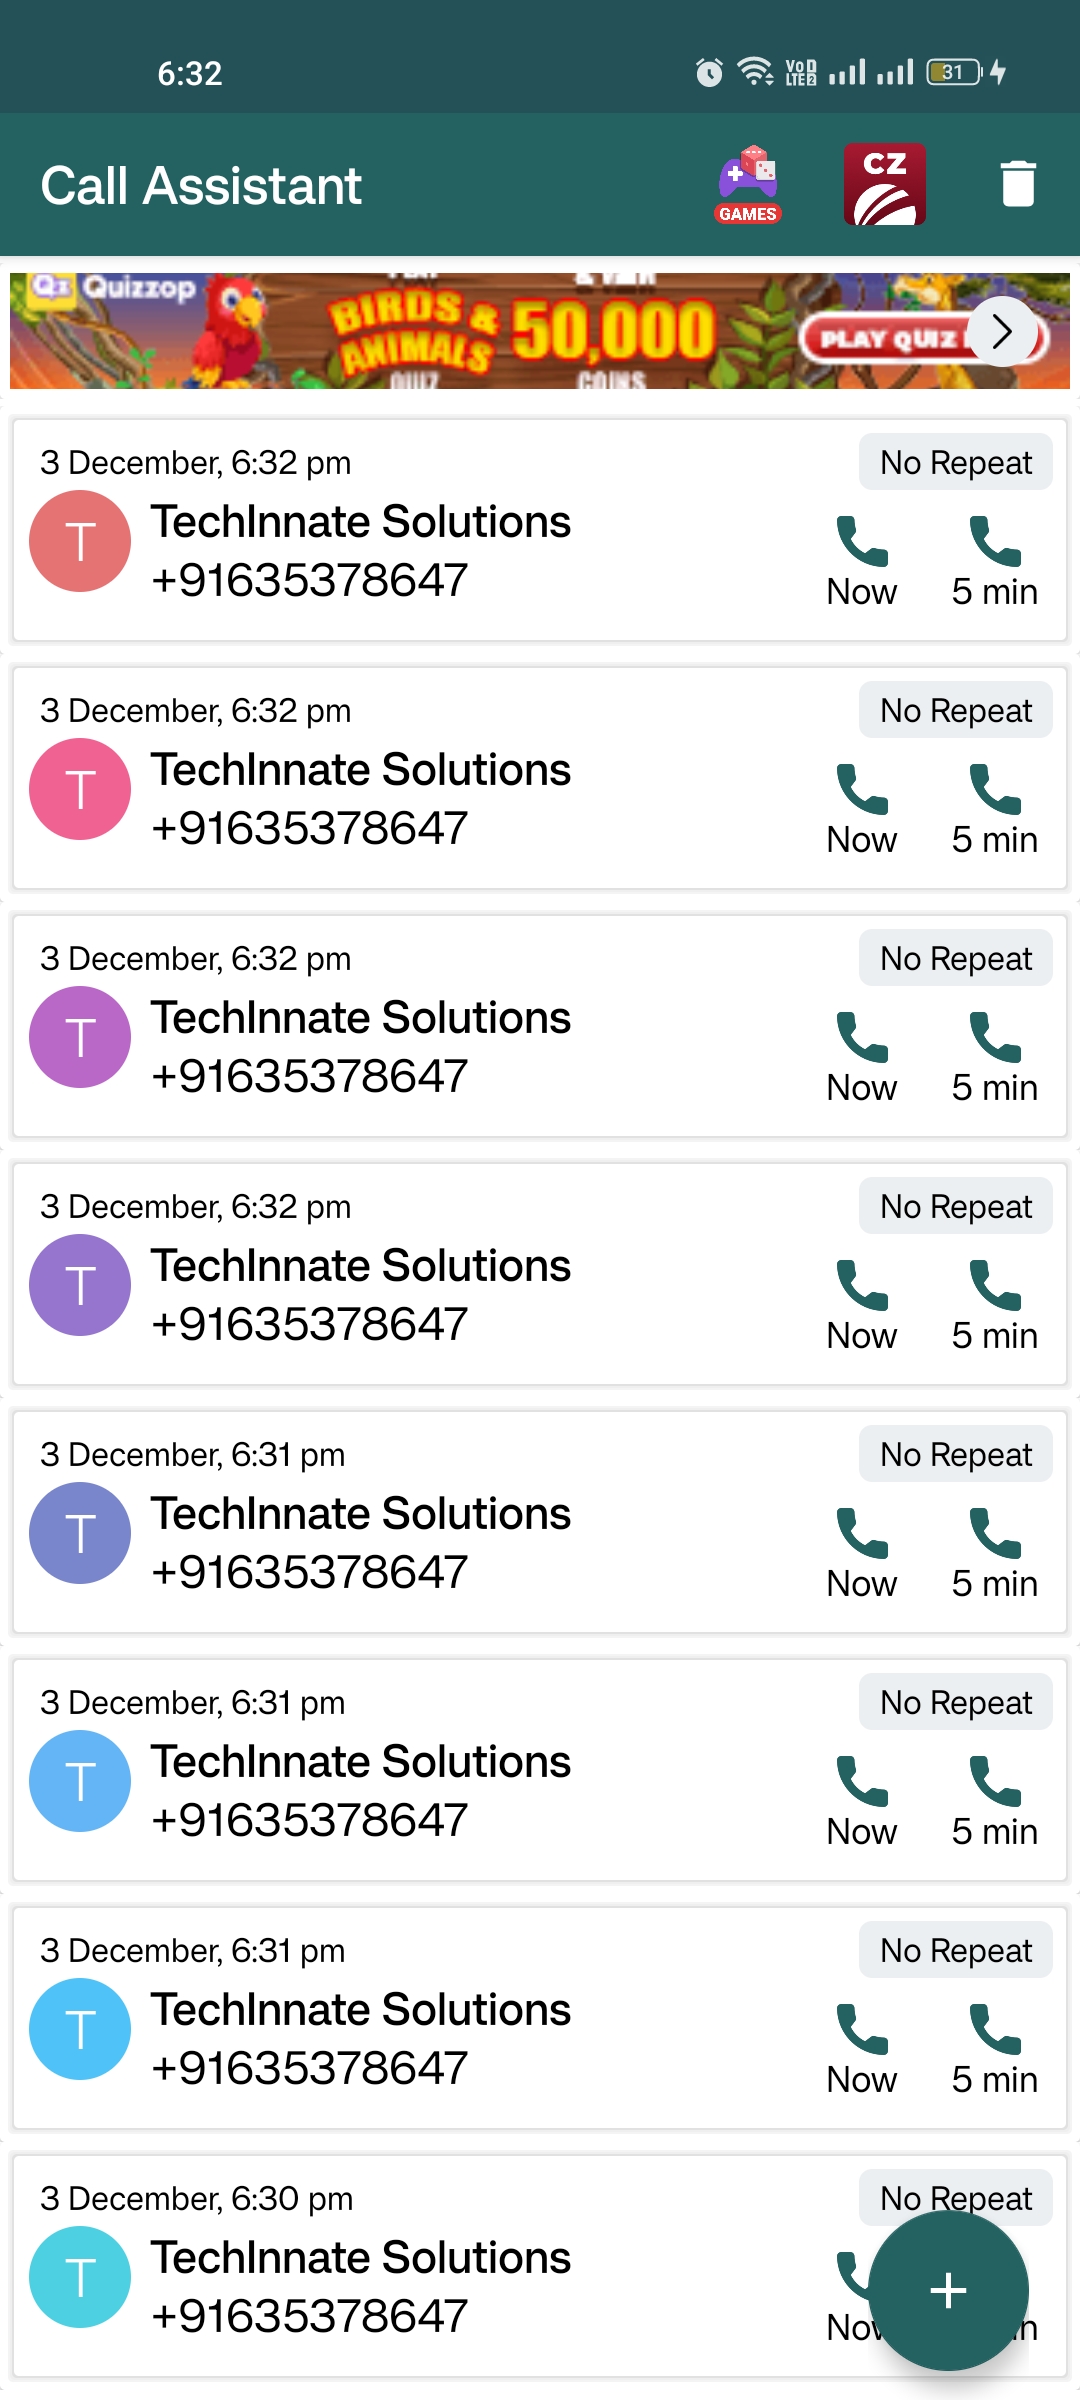Schedule 5 min call on third entry
The image size is (1080, 2400).
995,1058
